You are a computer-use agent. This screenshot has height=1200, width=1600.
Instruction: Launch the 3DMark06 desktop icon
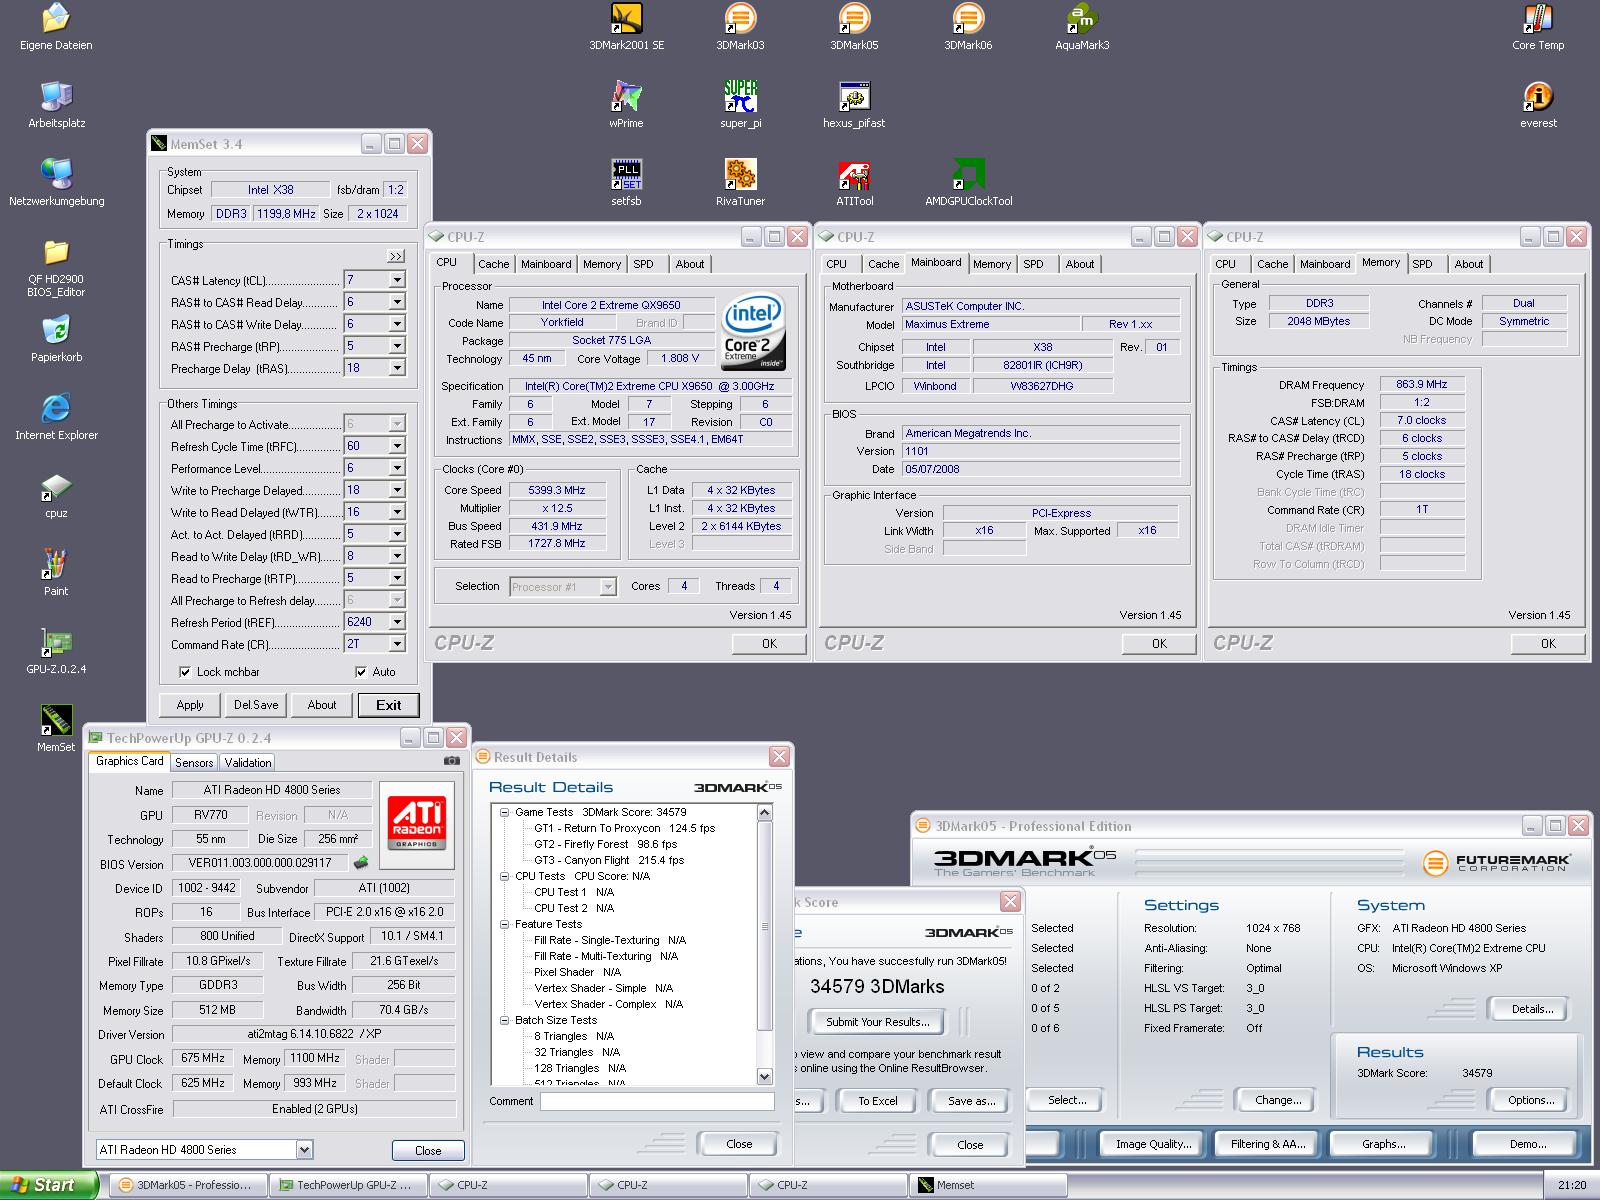968,27
